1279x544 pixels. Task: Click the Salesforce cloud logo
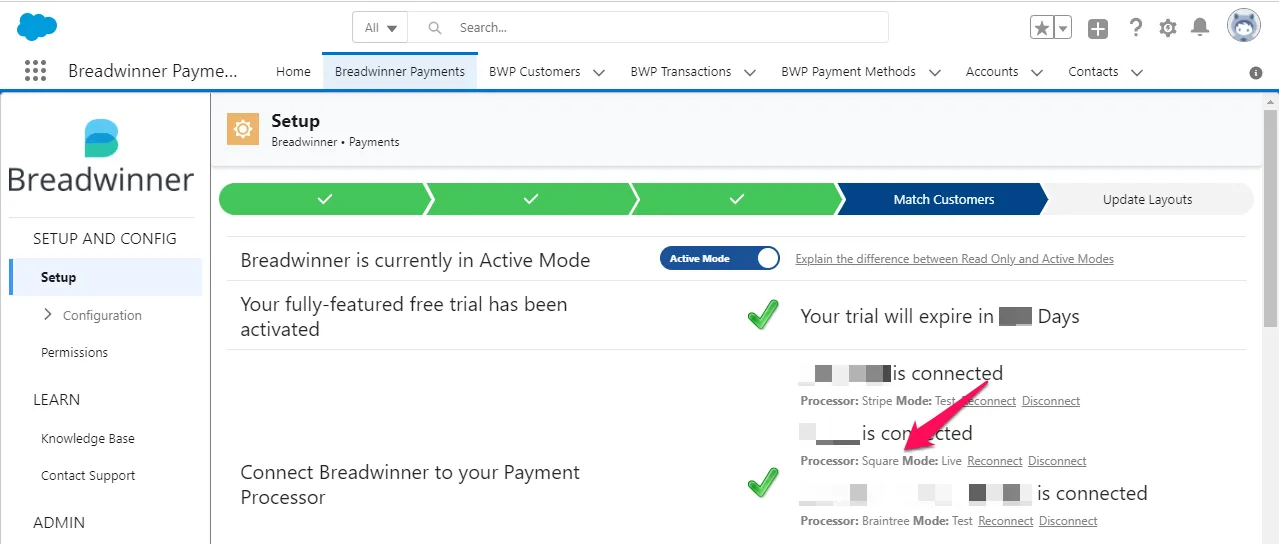[x=37, y=27]
